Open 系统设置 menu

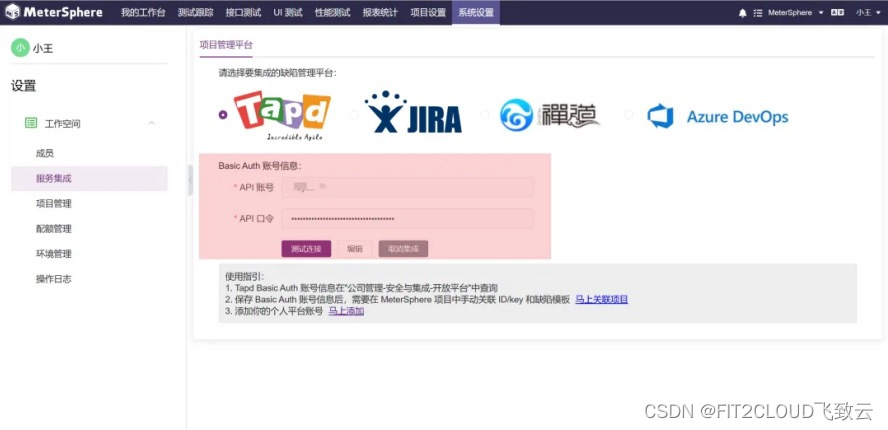point(476,12)
